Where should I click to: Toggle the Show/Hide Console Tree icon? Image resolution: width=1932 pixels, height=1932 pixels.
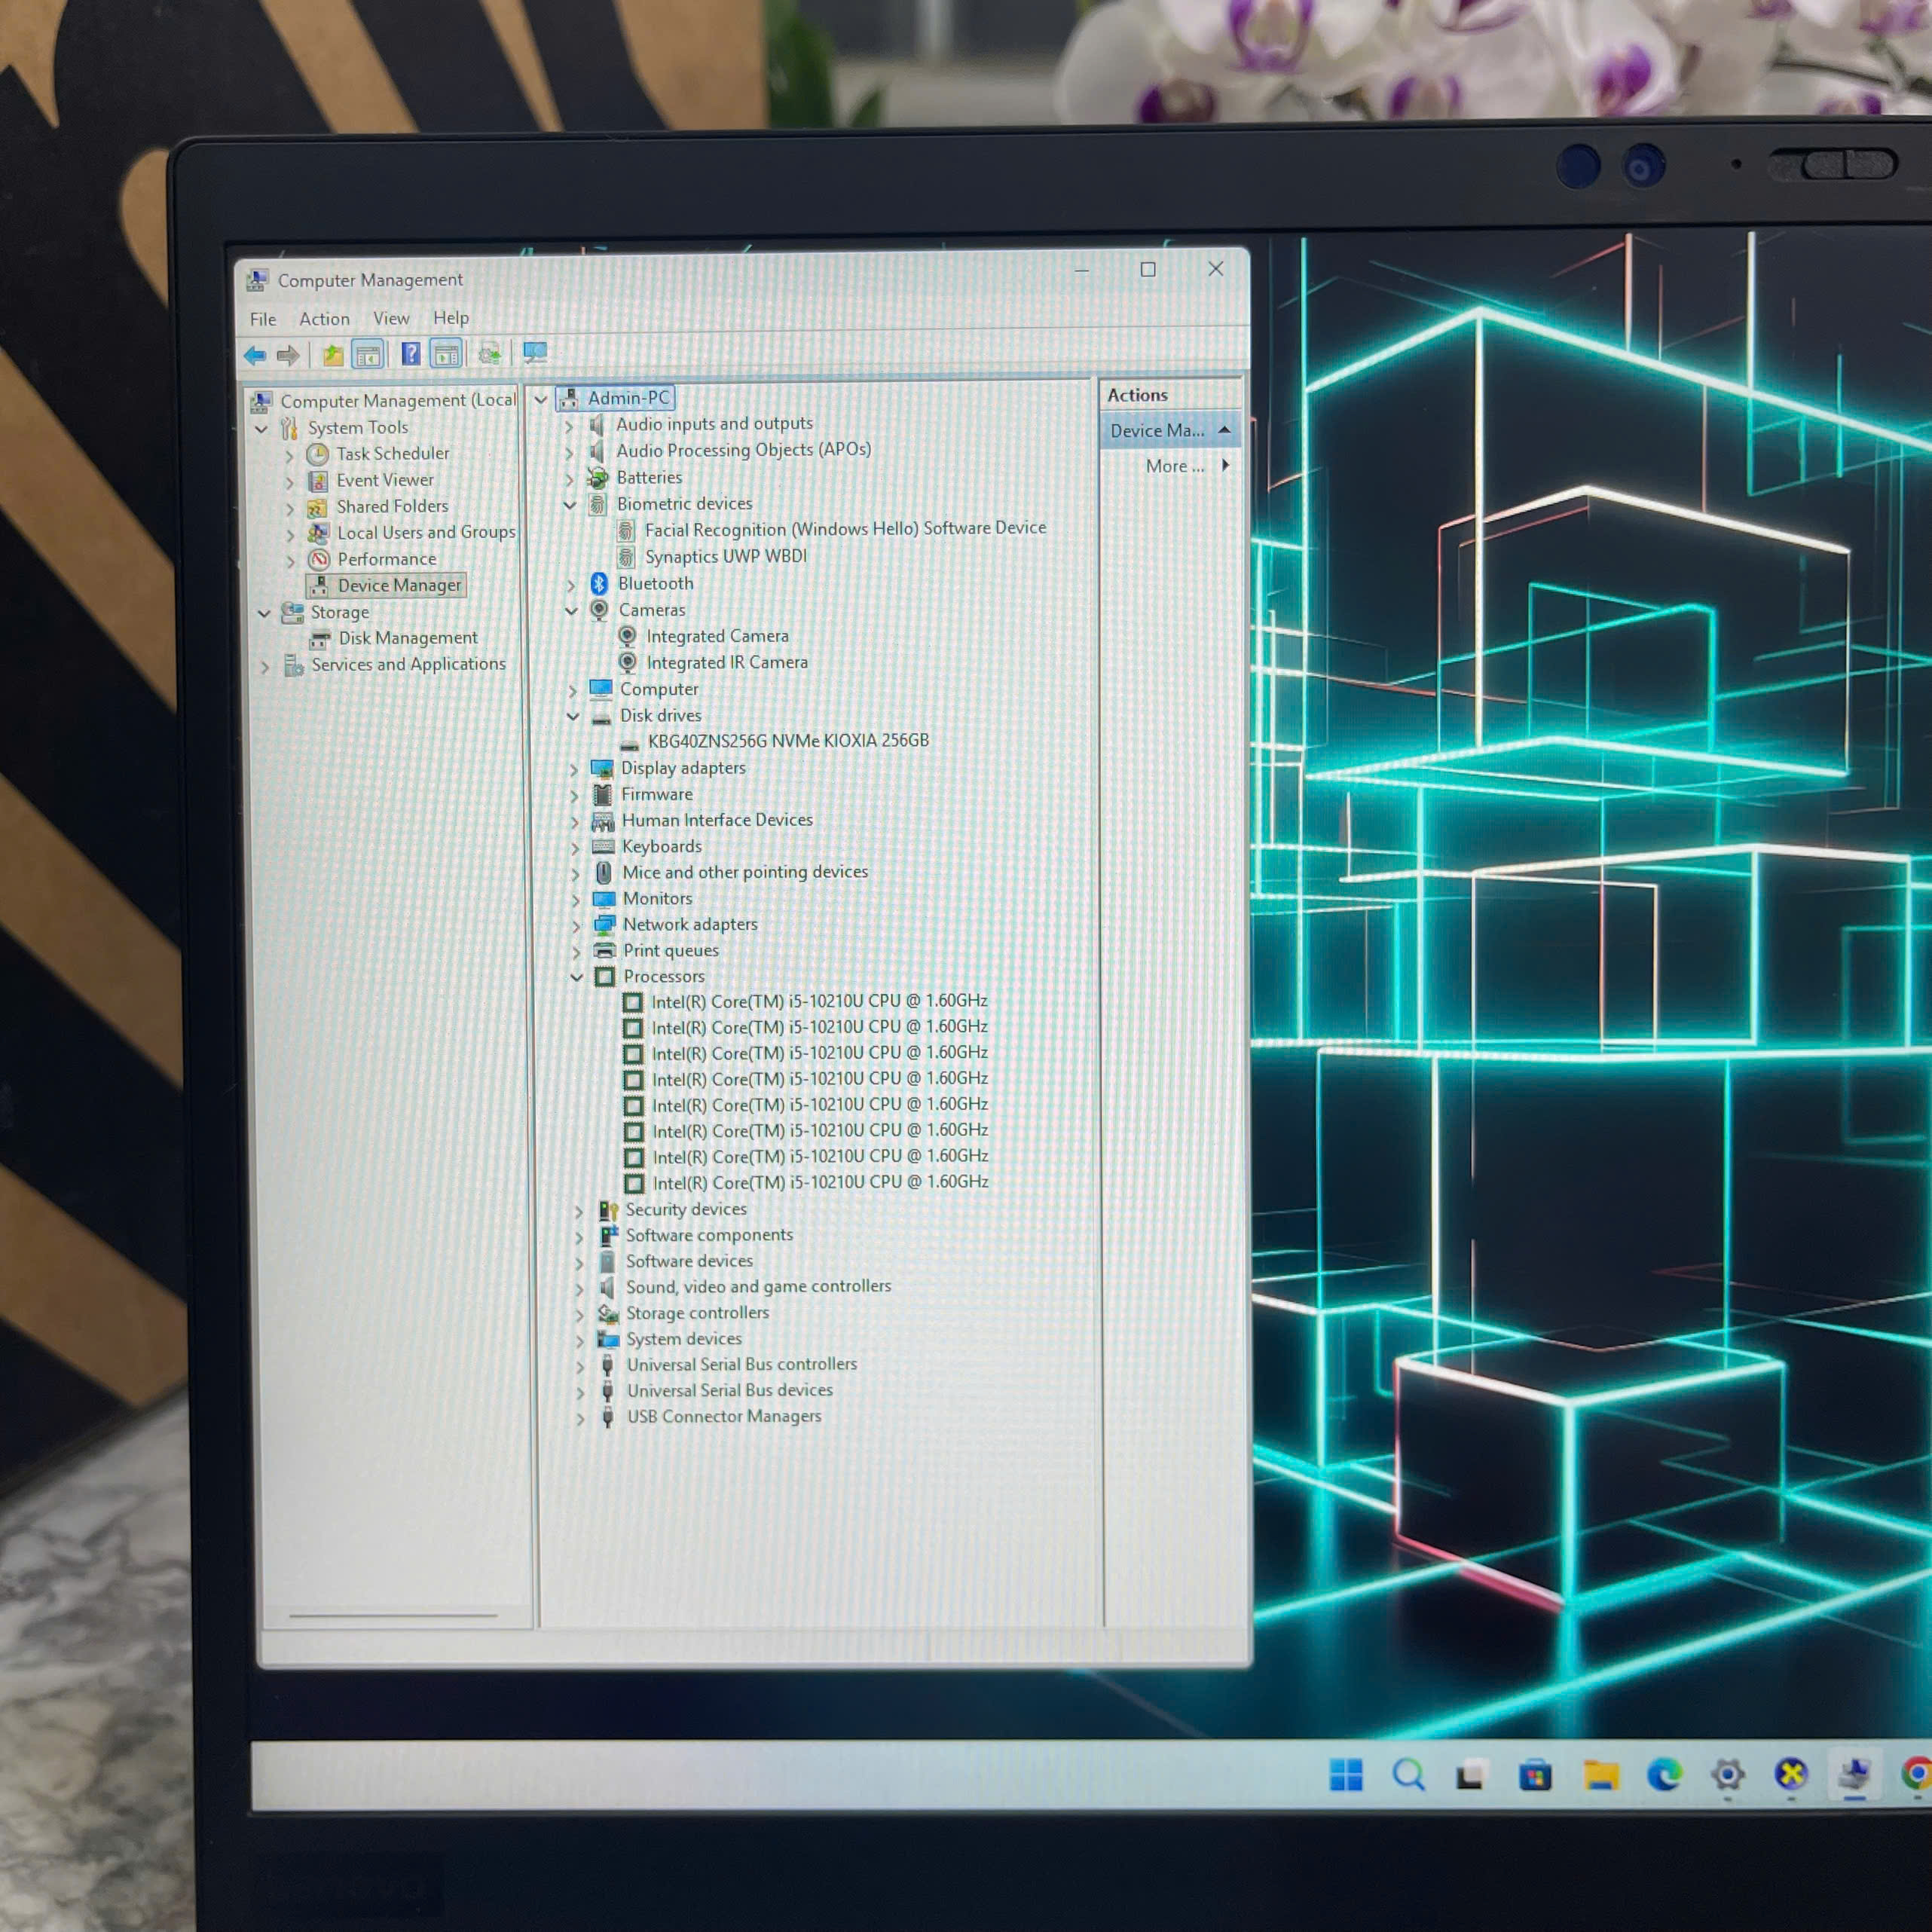[x=368, y=354]
